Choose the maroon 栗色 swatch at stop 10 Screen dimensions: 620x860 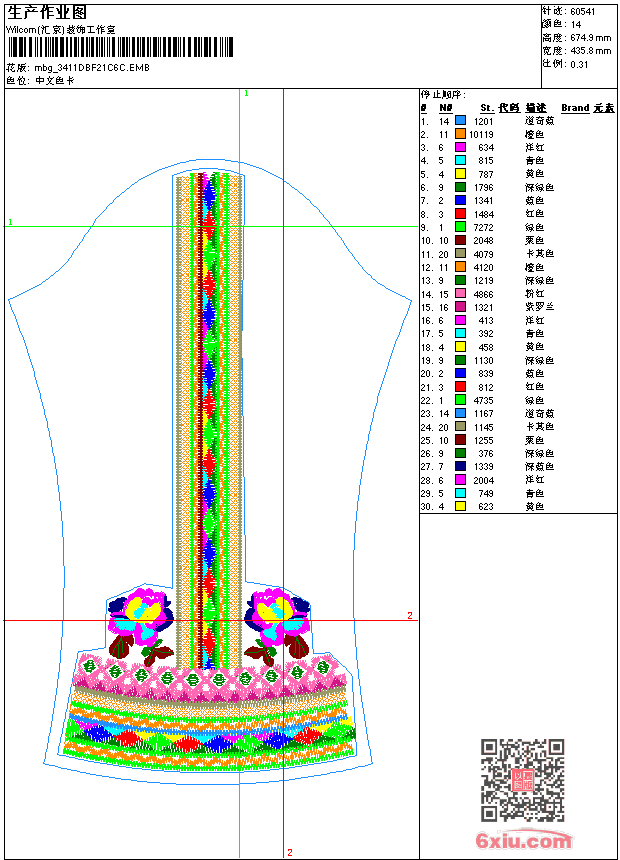point(461,240)
